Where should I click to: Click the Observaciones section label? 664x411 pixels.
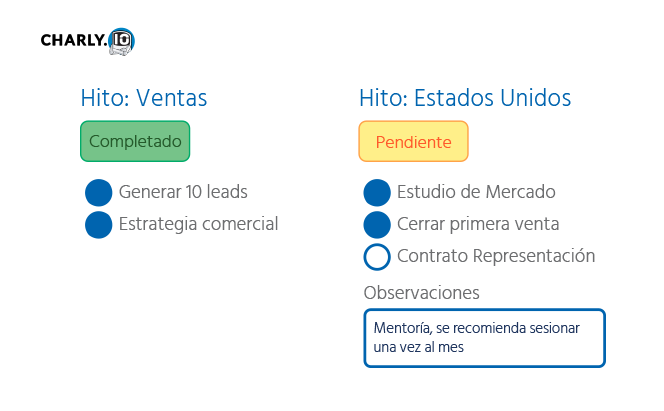[421, 293]
